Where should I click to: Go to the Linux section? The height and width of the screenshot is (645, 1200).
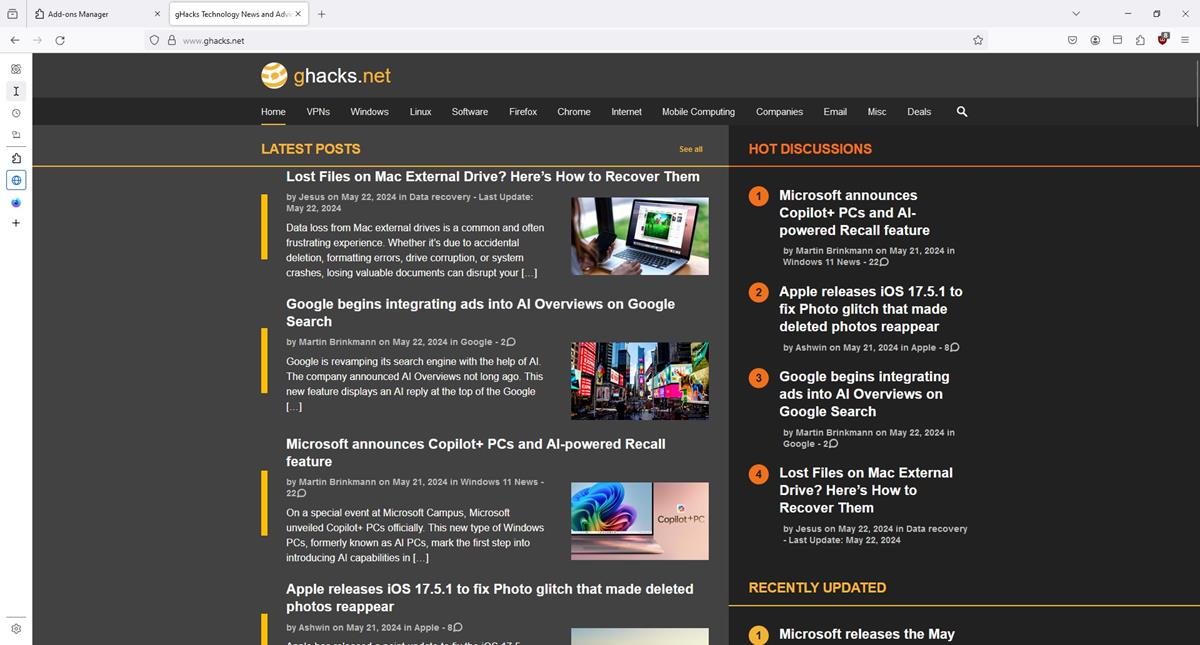point(420,112)
